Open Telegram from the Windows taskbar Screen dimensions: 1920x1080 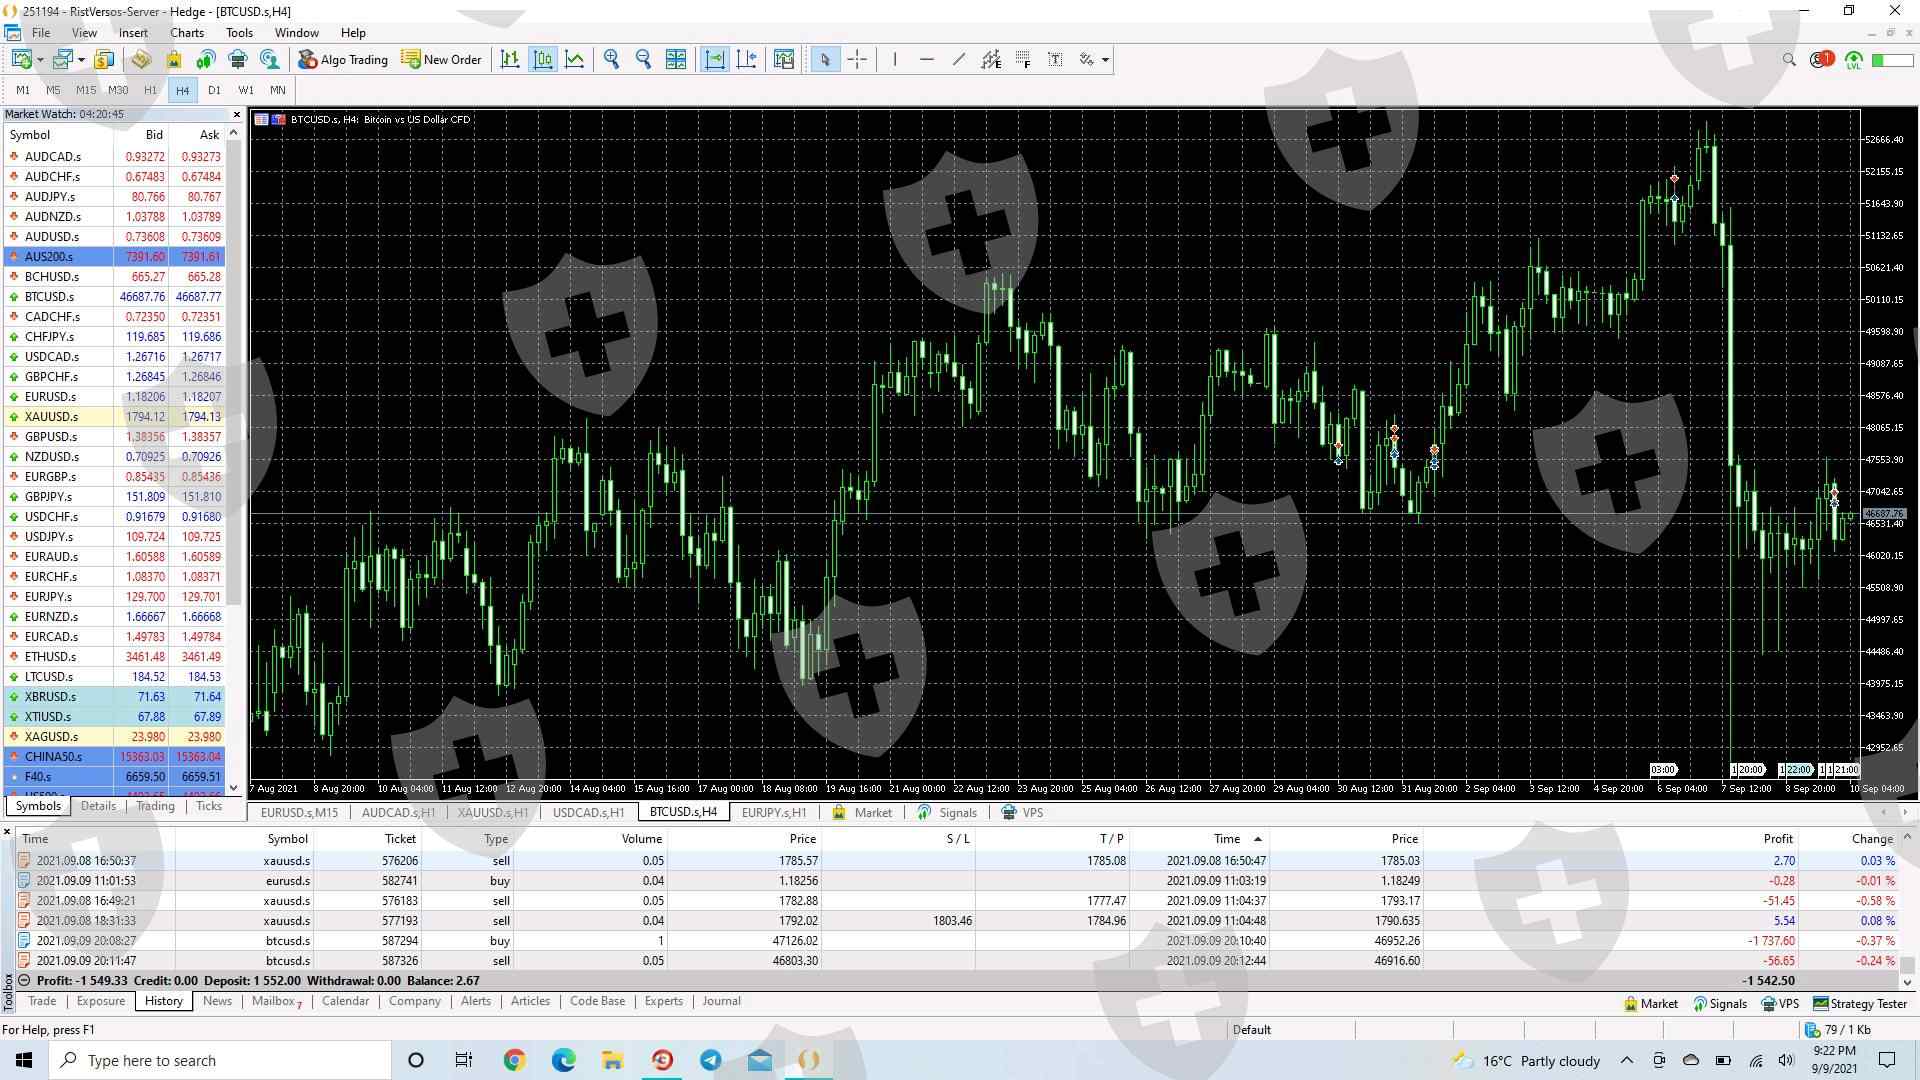coord(711,1060)
